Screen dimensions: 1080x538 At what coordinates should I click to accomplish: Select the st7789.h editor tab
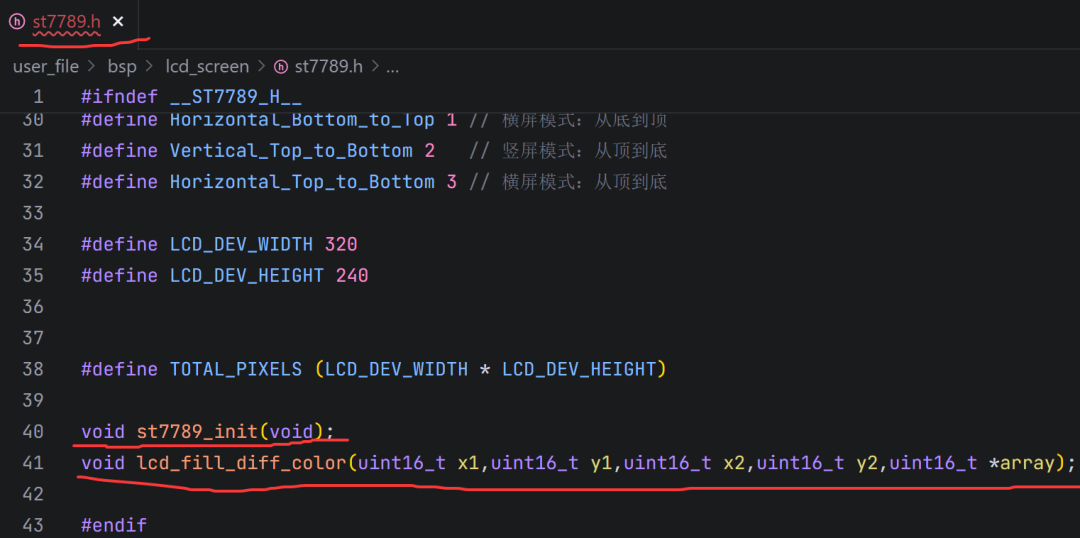click(67, 22)
